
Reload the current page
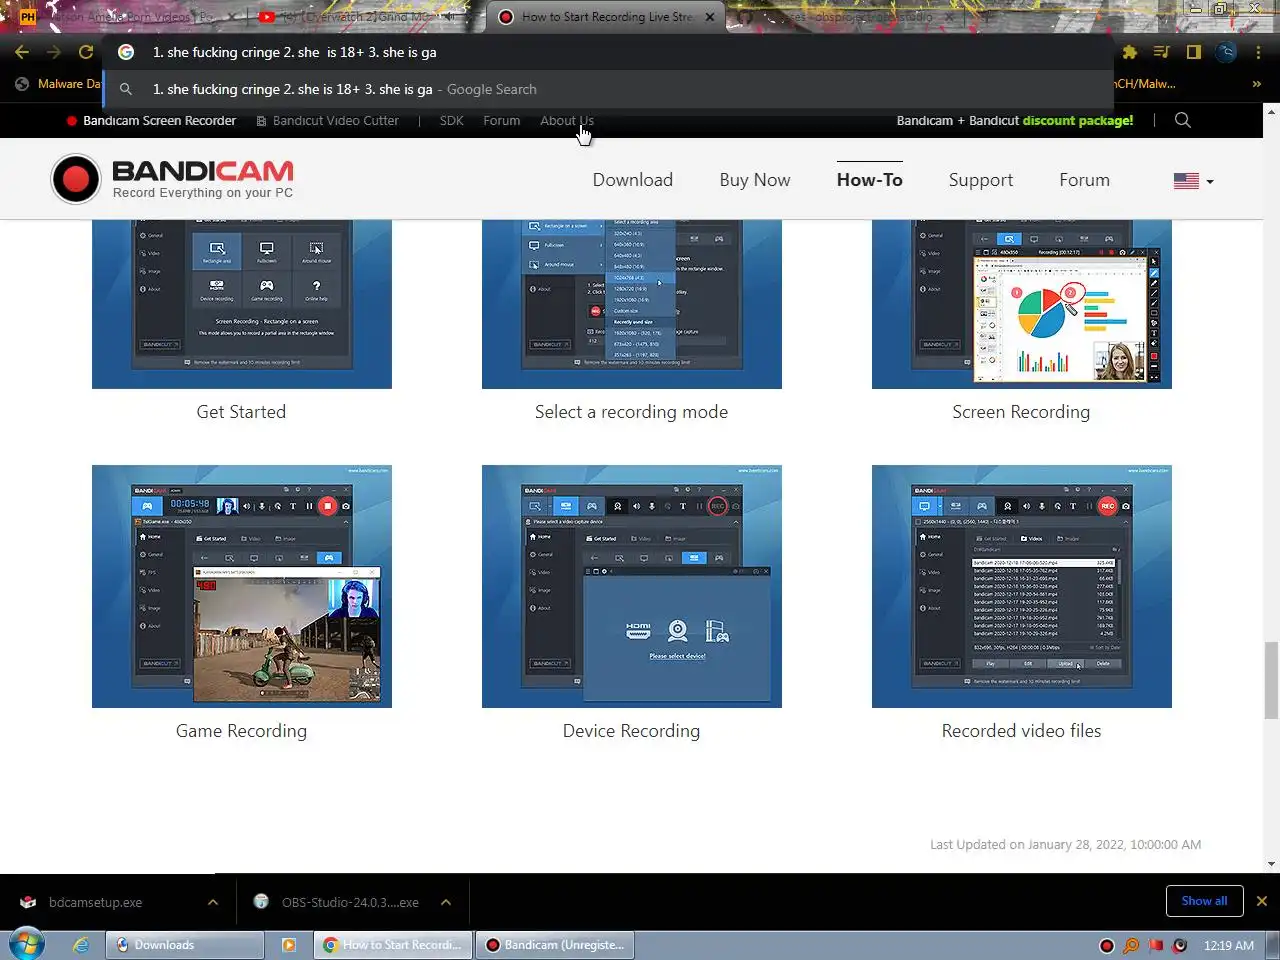point(86,52)
